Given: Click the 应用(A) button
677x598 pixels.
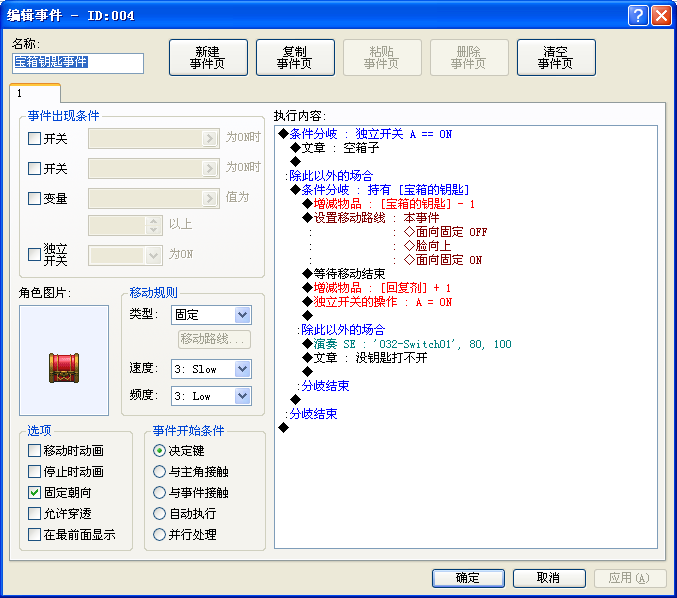Looking at the screenshot, I should (630, 578).
